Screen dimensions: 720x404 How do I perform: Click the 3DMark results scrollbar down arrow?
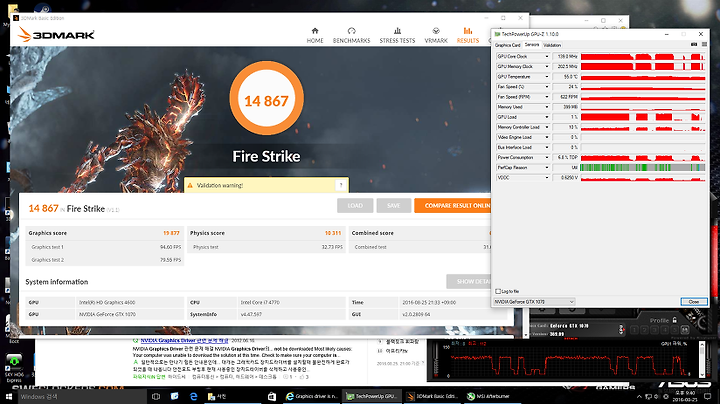(526, 335)
